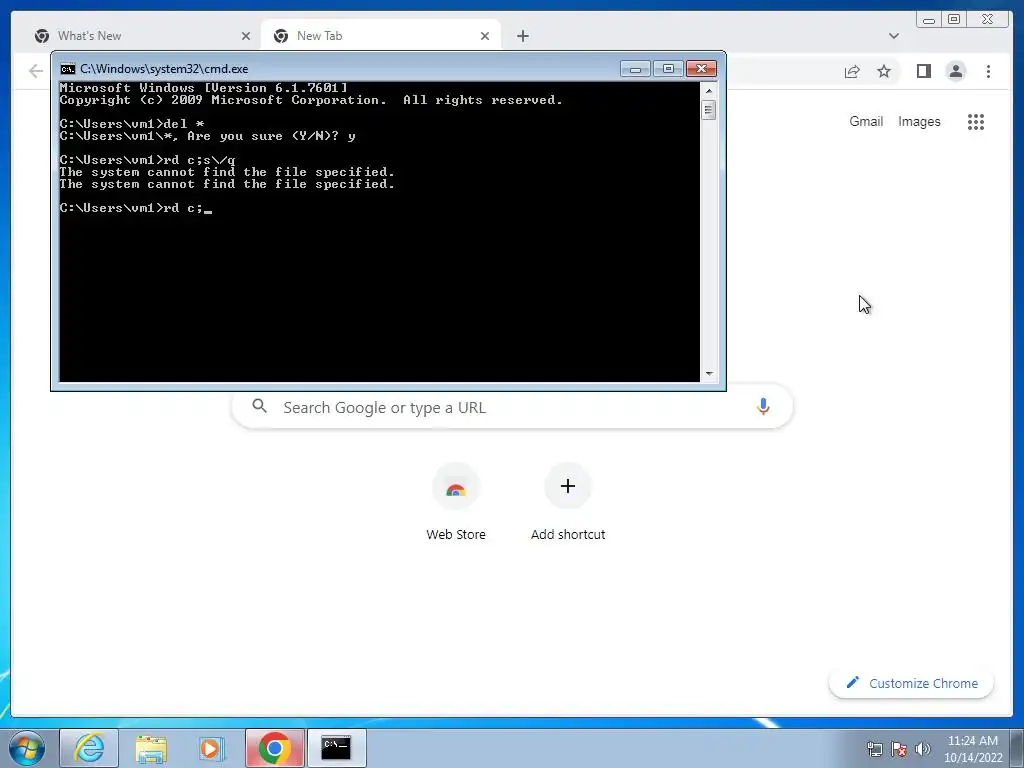Image resolution: width=1024 pixels, height=768 pixels.
Task: Open the Web Store shortcut
Action: [x=456, y=503]
